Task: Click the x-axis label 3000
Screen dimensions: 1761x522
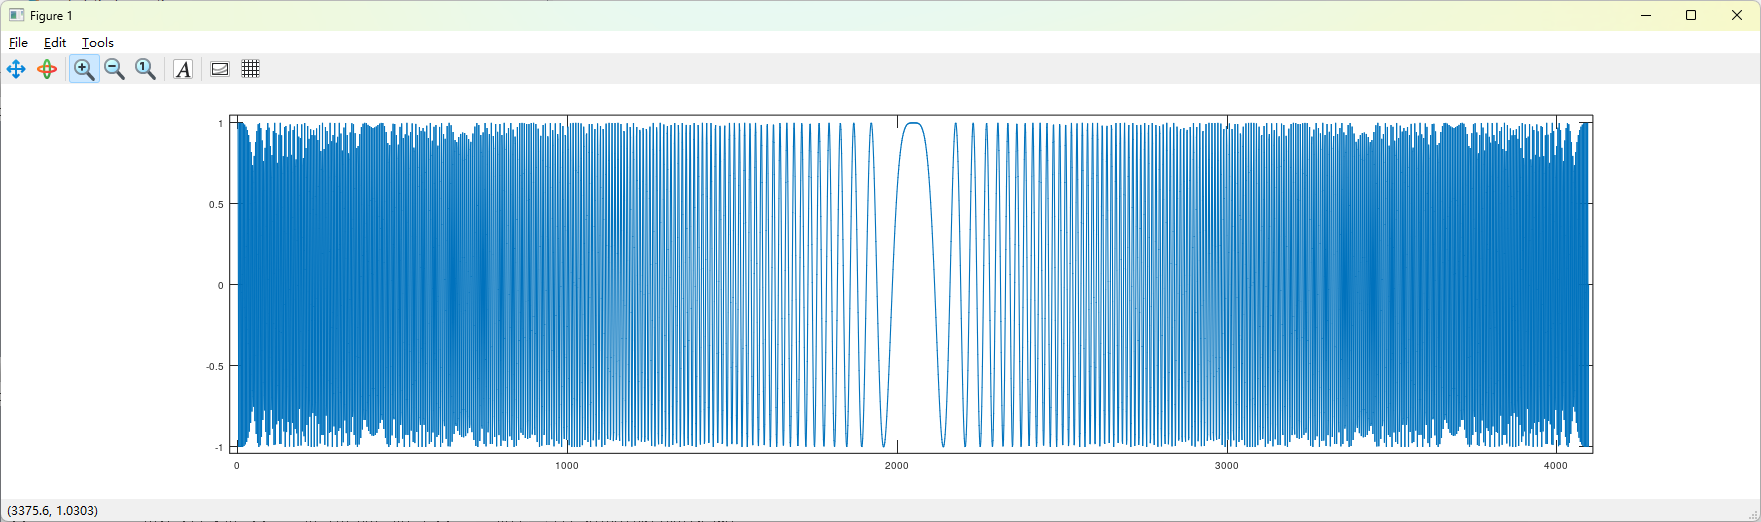Action: click(x=1227, y=466)
